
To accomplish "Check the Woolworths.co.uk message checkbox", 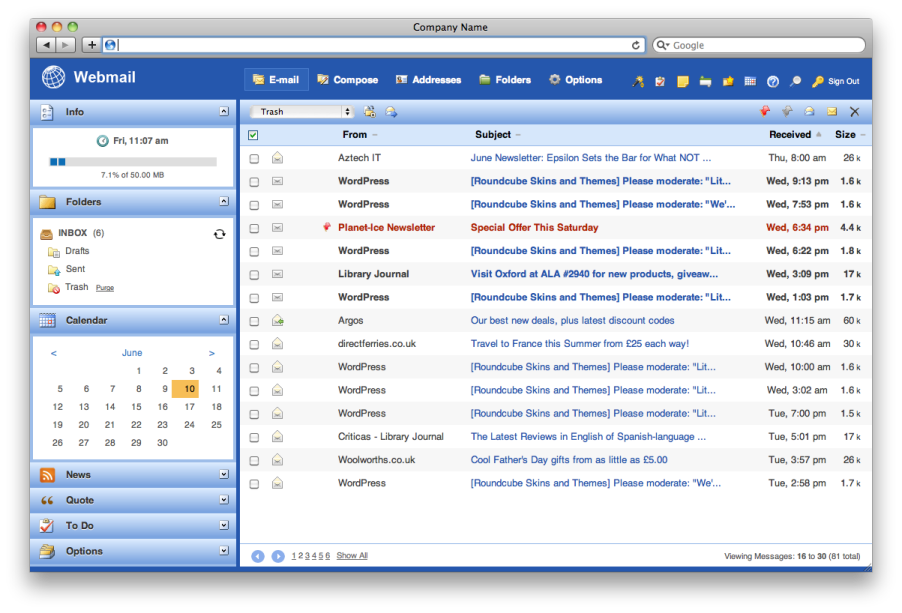I will 254,461.
